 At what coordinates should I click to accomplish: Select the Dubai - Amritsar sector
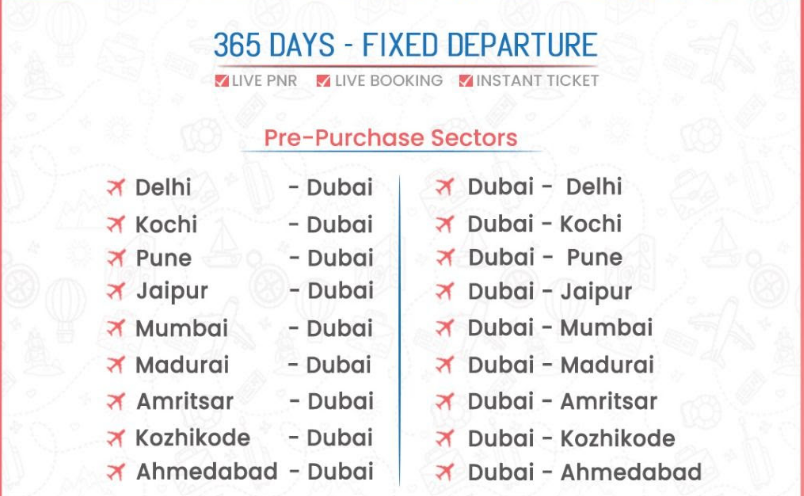pos(562,401)
